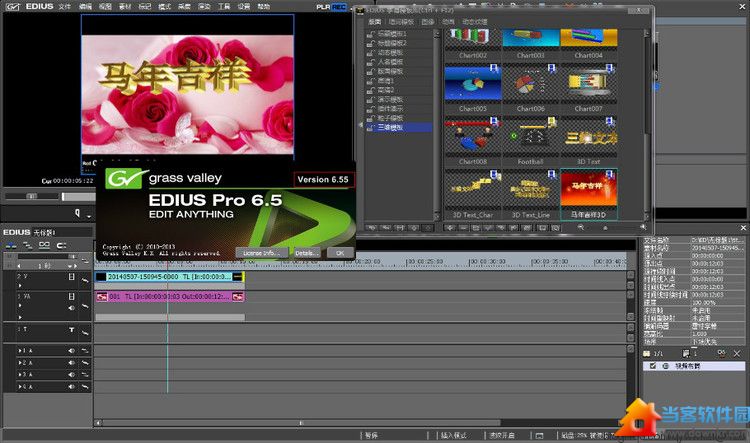
Task: Decrease timeline scale with left arrow
Action: [19, 266]
